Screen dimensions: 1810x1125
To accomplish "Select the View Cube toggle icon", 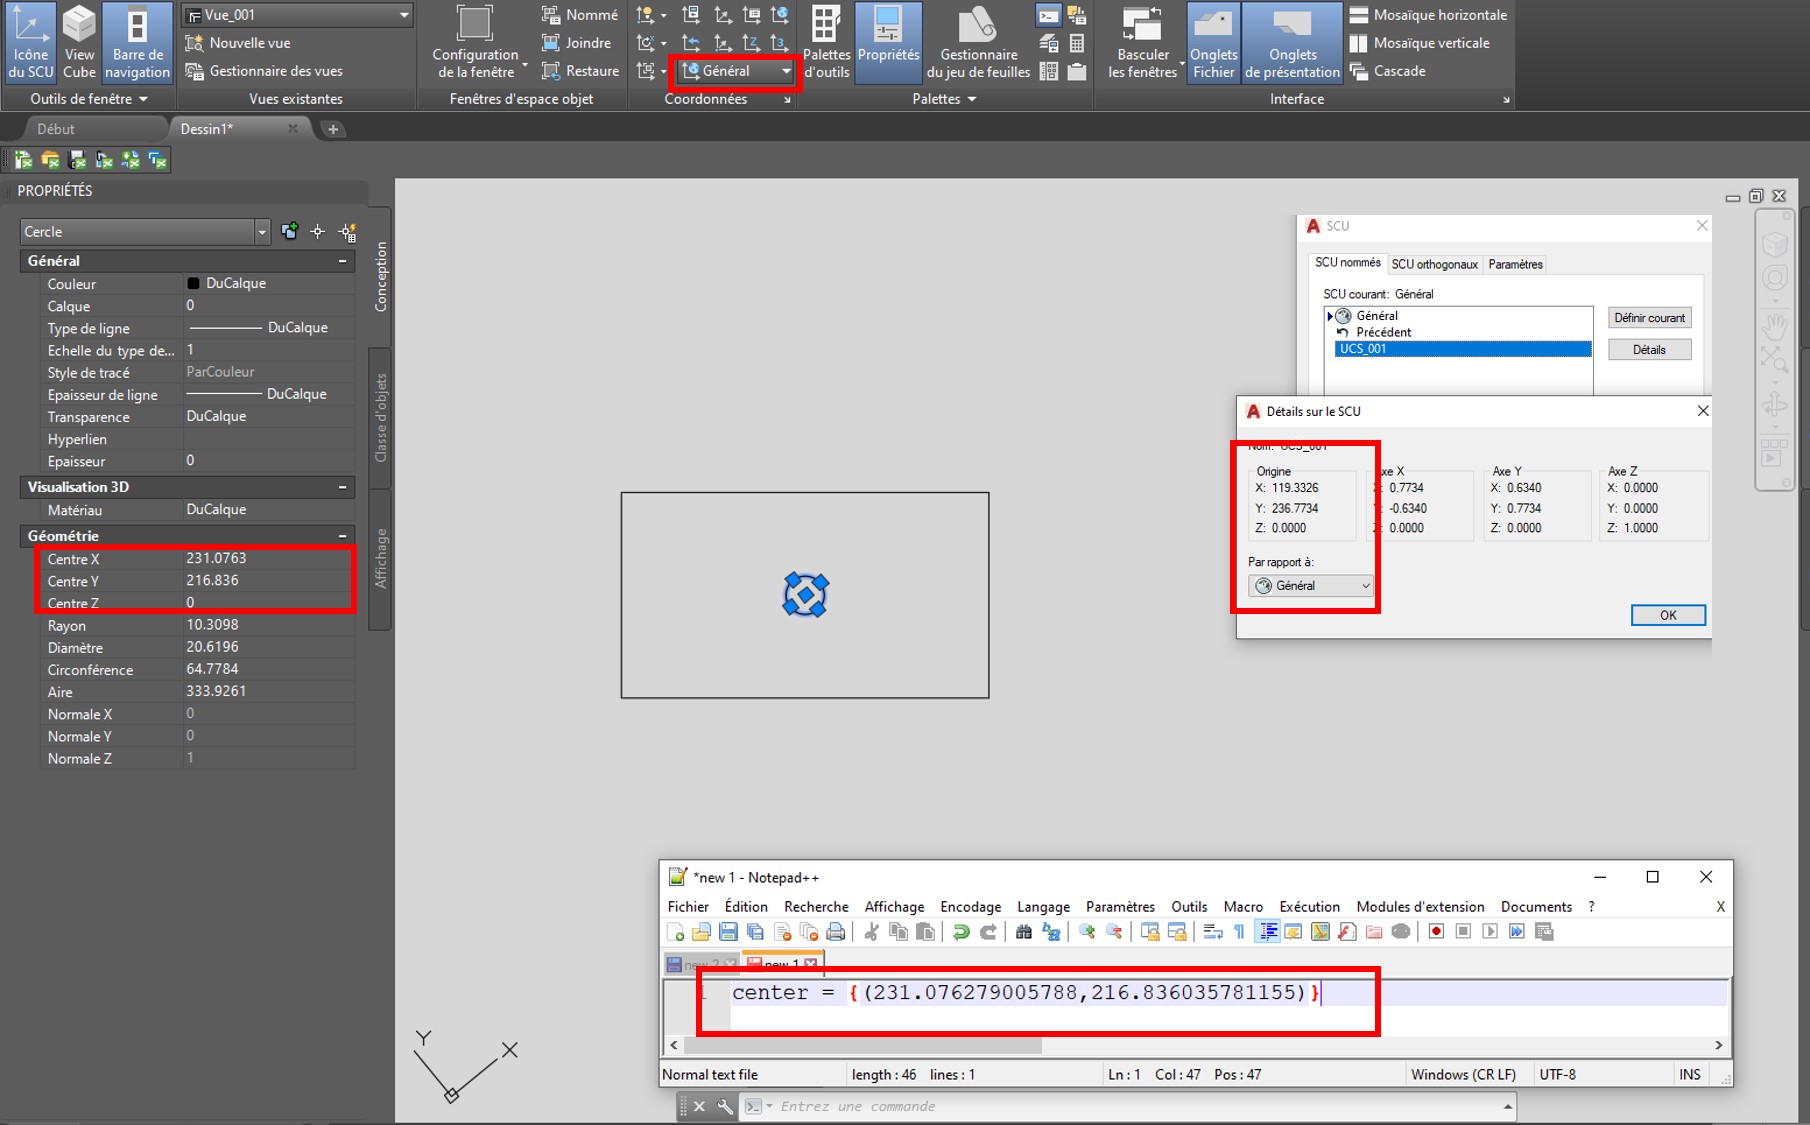I will 79,43.
